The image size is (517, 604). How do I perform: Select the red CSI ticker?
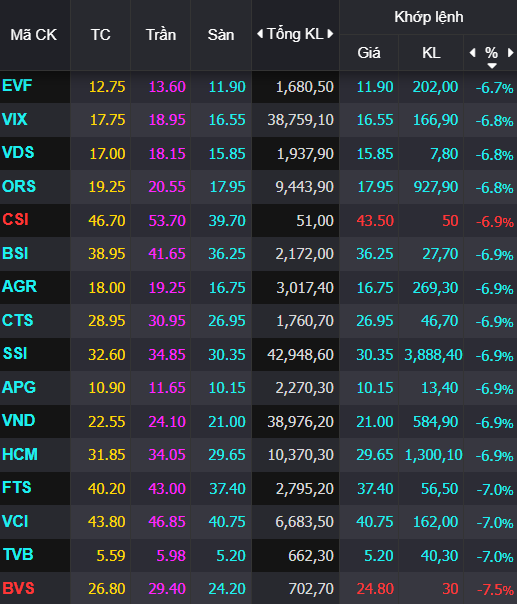[x=15, y=220]
